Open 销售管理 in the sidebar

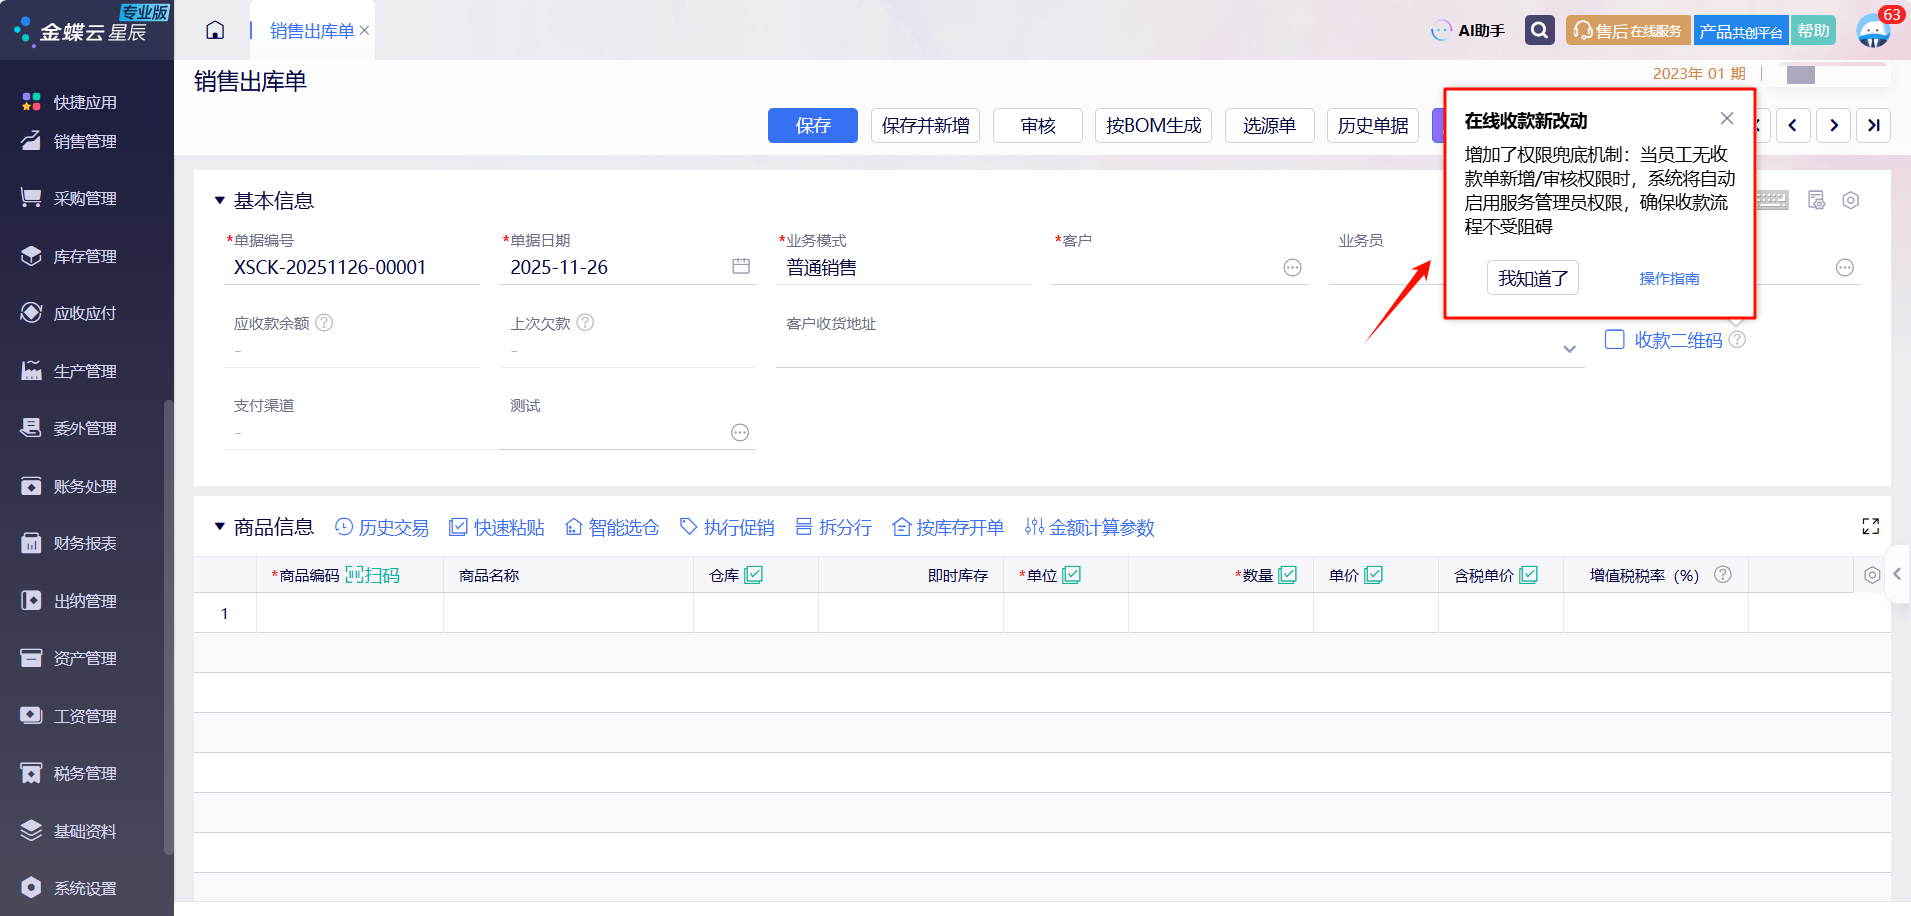click(x=86, y=141)
